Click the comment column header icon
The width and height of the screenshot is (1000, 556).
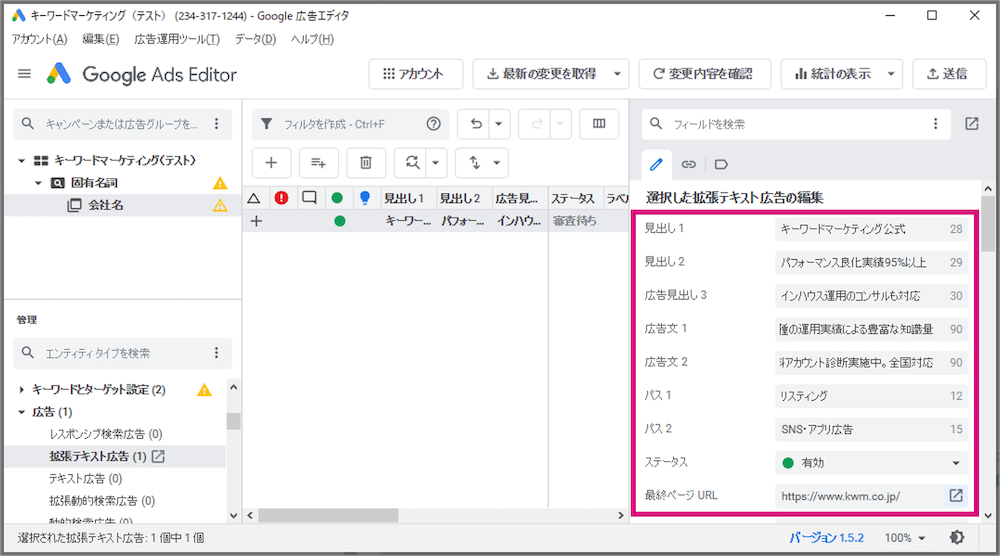pos(309,198)
